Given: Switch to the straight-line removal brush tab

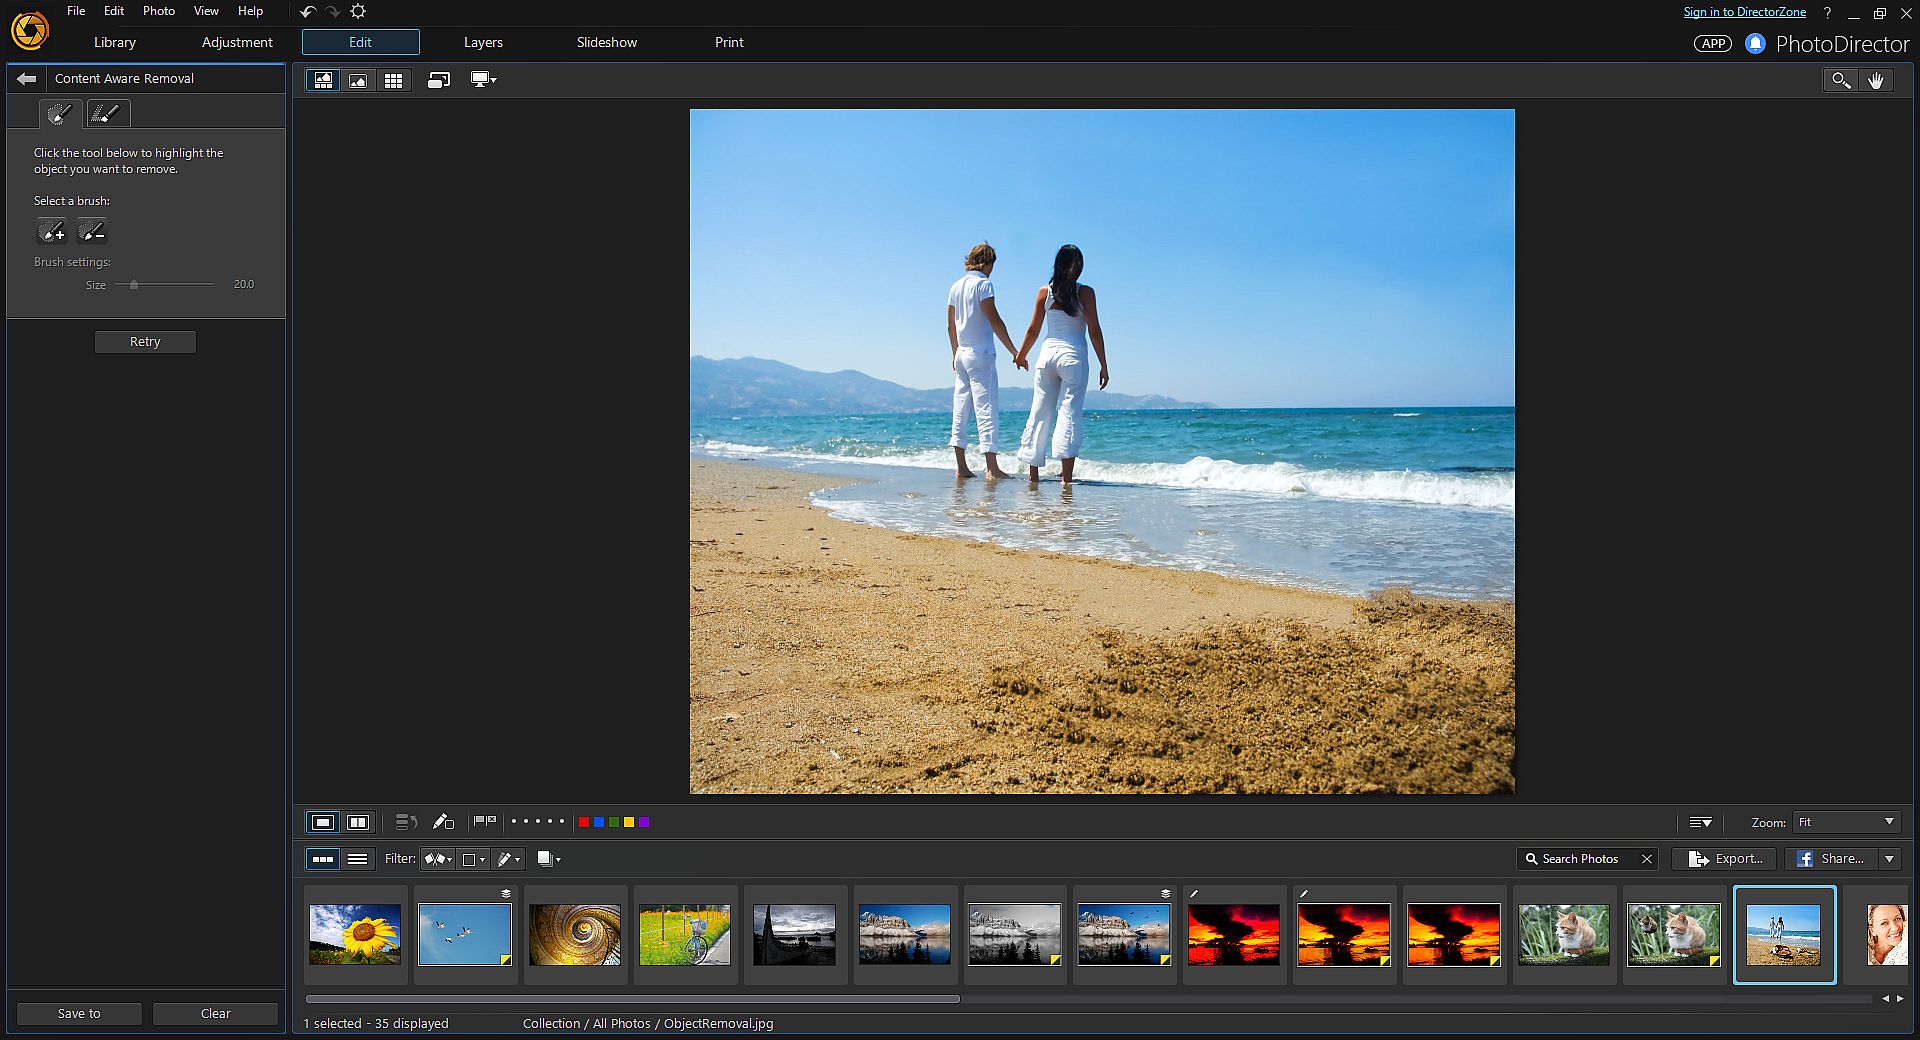Looking at the screenshot, I should pyautogui.click(x=106, y=114).
